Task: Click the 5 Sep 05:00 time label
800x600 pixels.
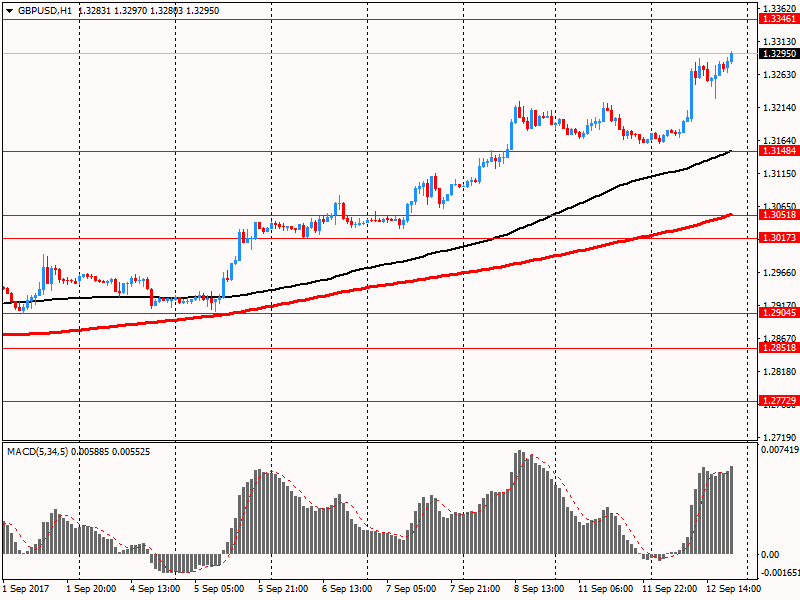Action: pyautogui.click(x=219, y=589)
